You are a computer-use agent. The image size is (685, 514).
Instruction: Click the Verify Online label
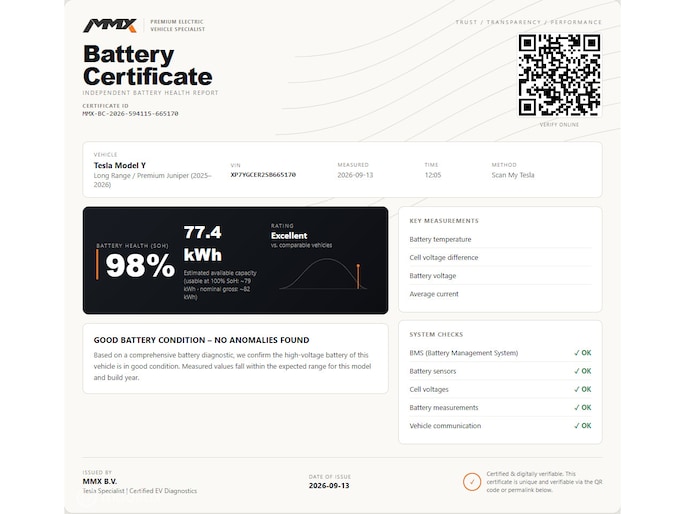(x=559, y=125)
